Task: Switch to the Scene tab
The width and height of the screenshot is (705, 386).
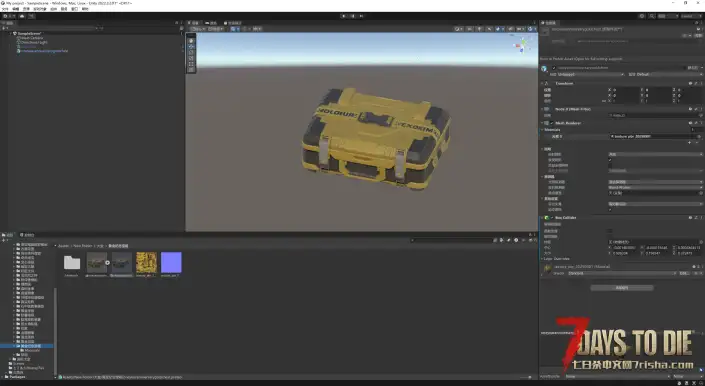Action: click(x=194, y=23)
